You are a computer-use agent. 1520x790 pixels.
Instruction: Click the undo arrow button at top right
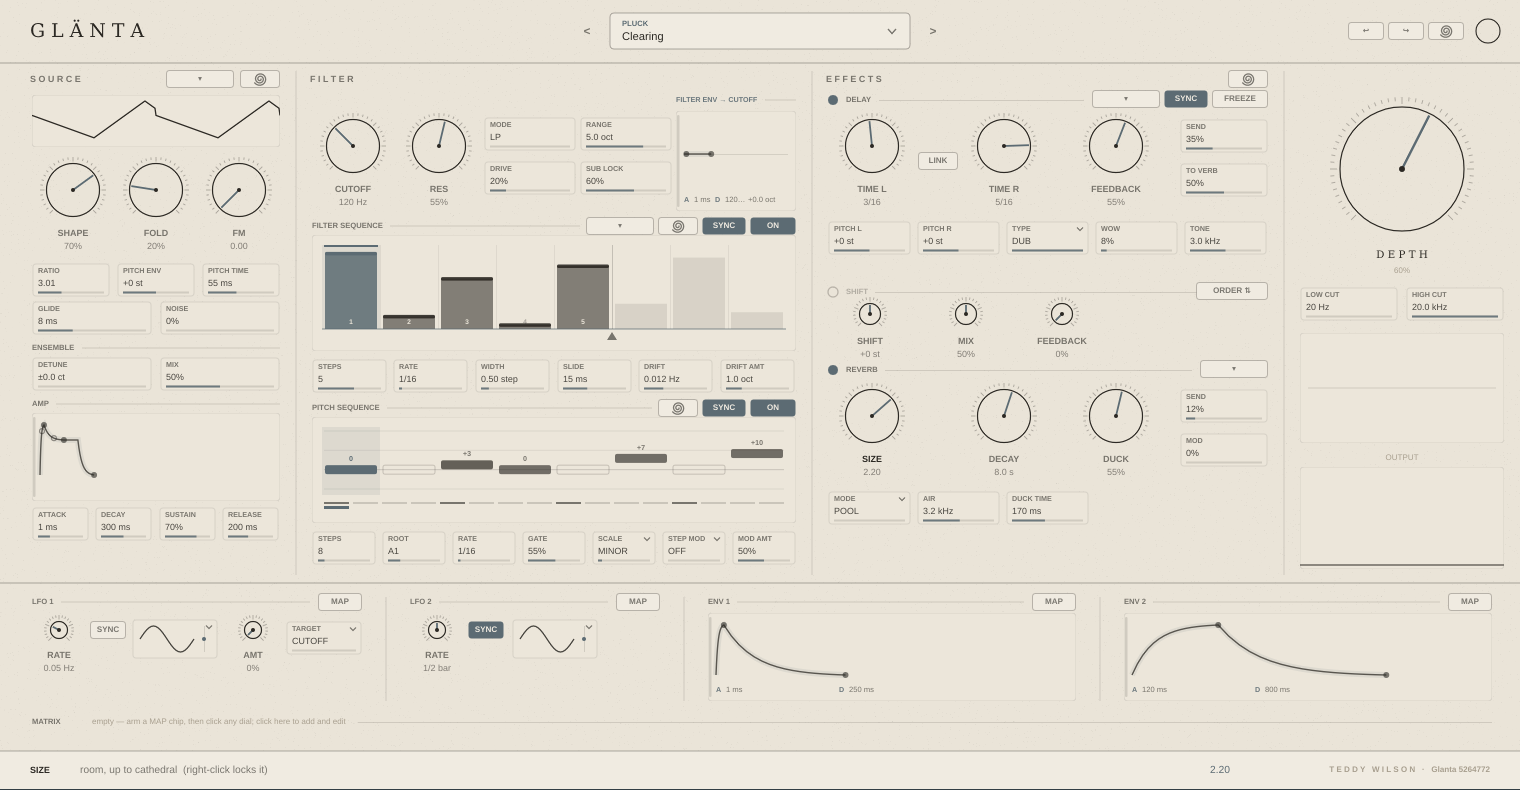(1366, 31)
